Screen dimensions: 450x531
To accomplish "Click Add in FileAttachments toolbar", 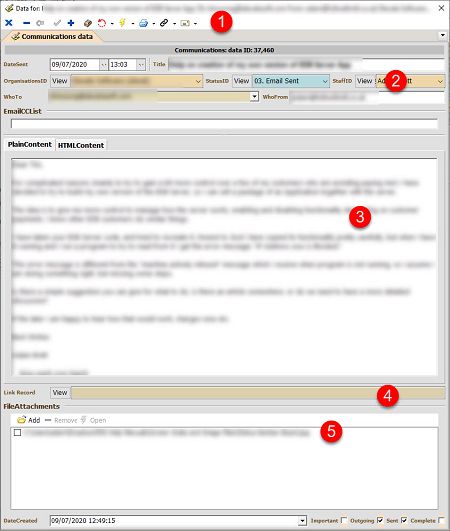I will click(x=29, y=420).
